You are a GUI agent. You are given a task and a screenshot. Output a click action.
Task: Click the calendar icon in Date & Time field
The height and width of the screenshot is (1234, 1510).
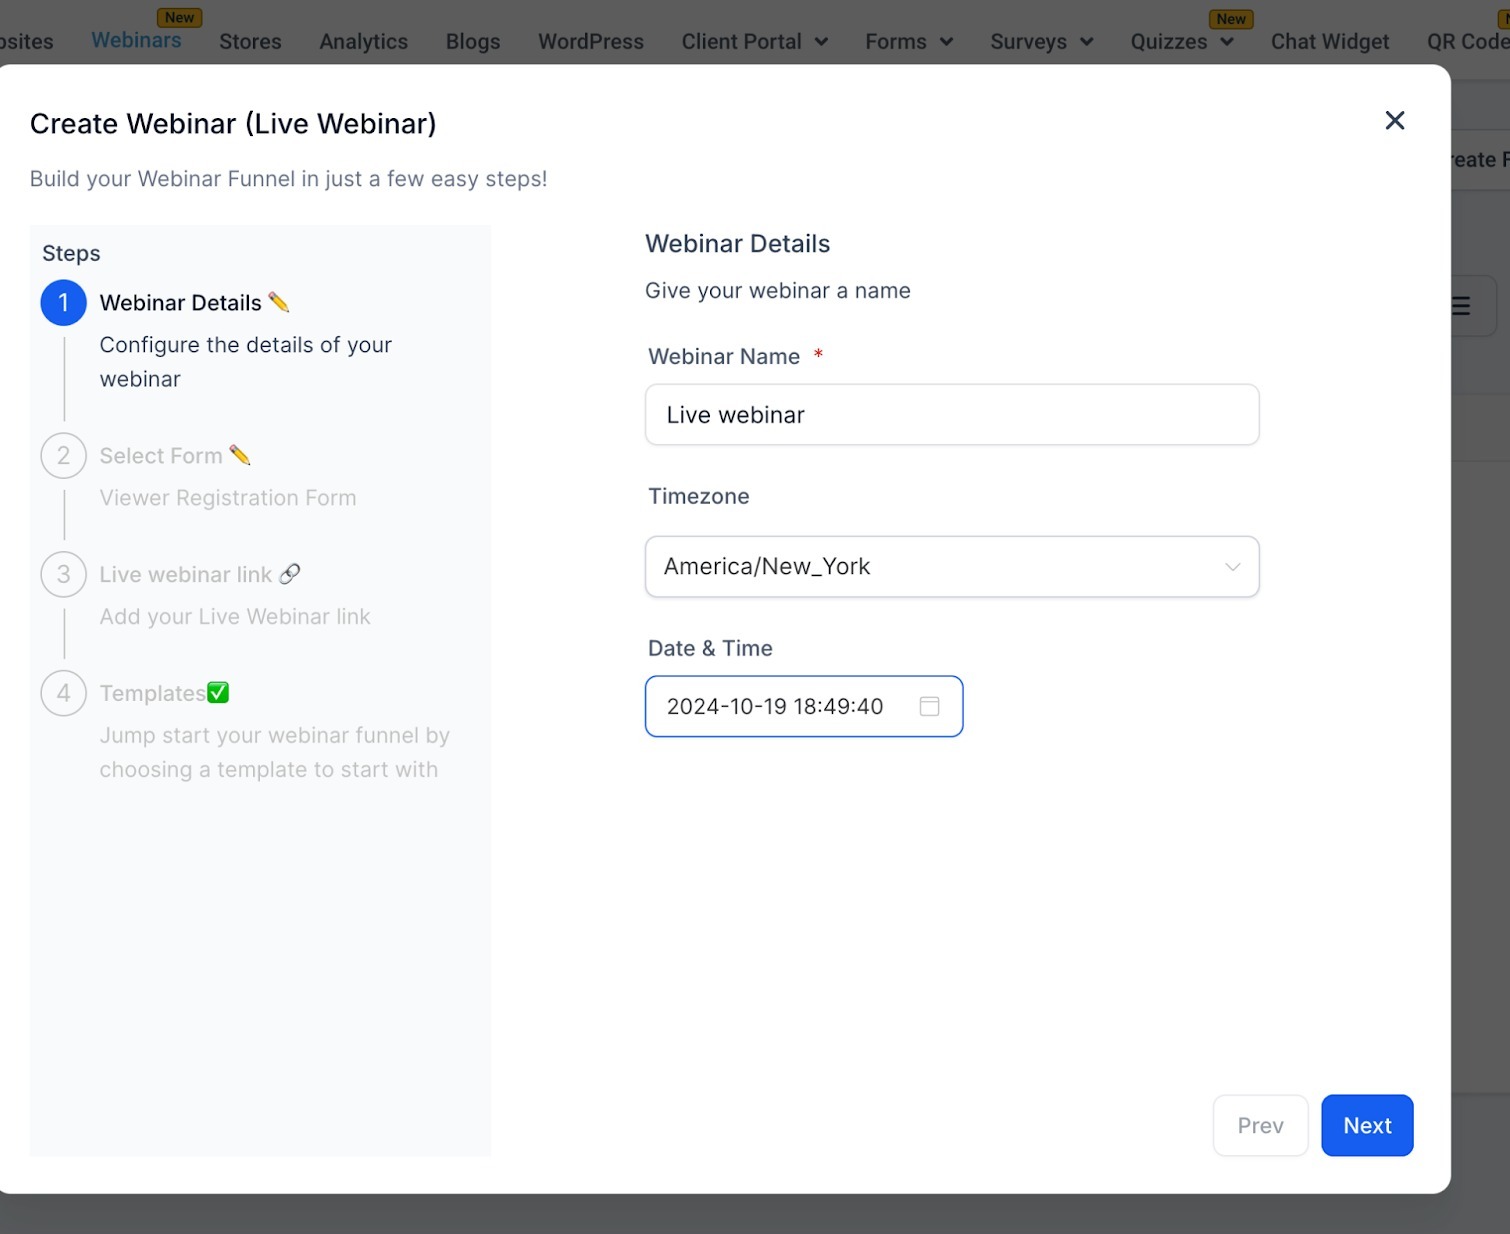pos(929,706)
